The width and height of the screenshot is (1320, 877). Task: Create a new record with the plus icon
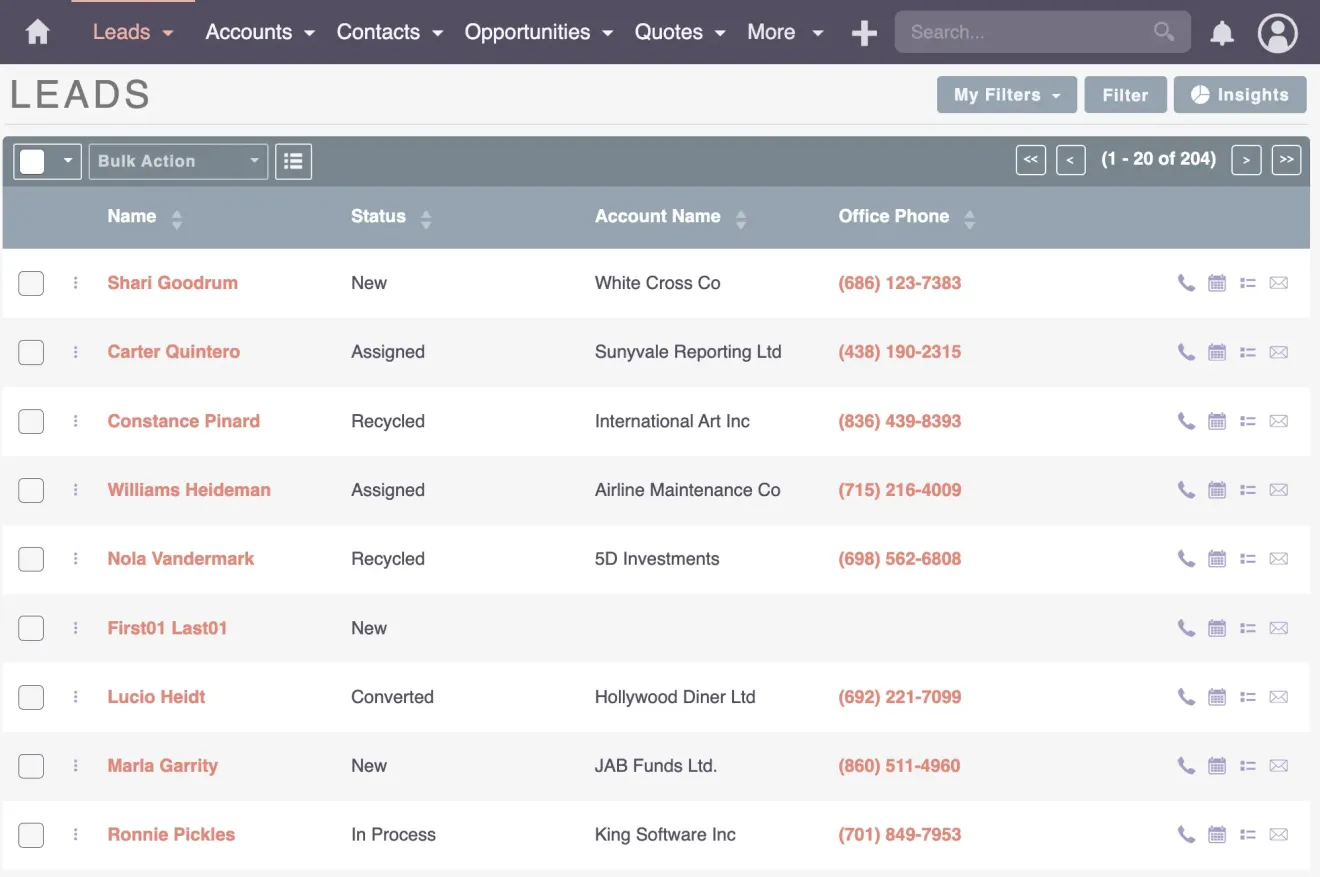tap(863, 32)
